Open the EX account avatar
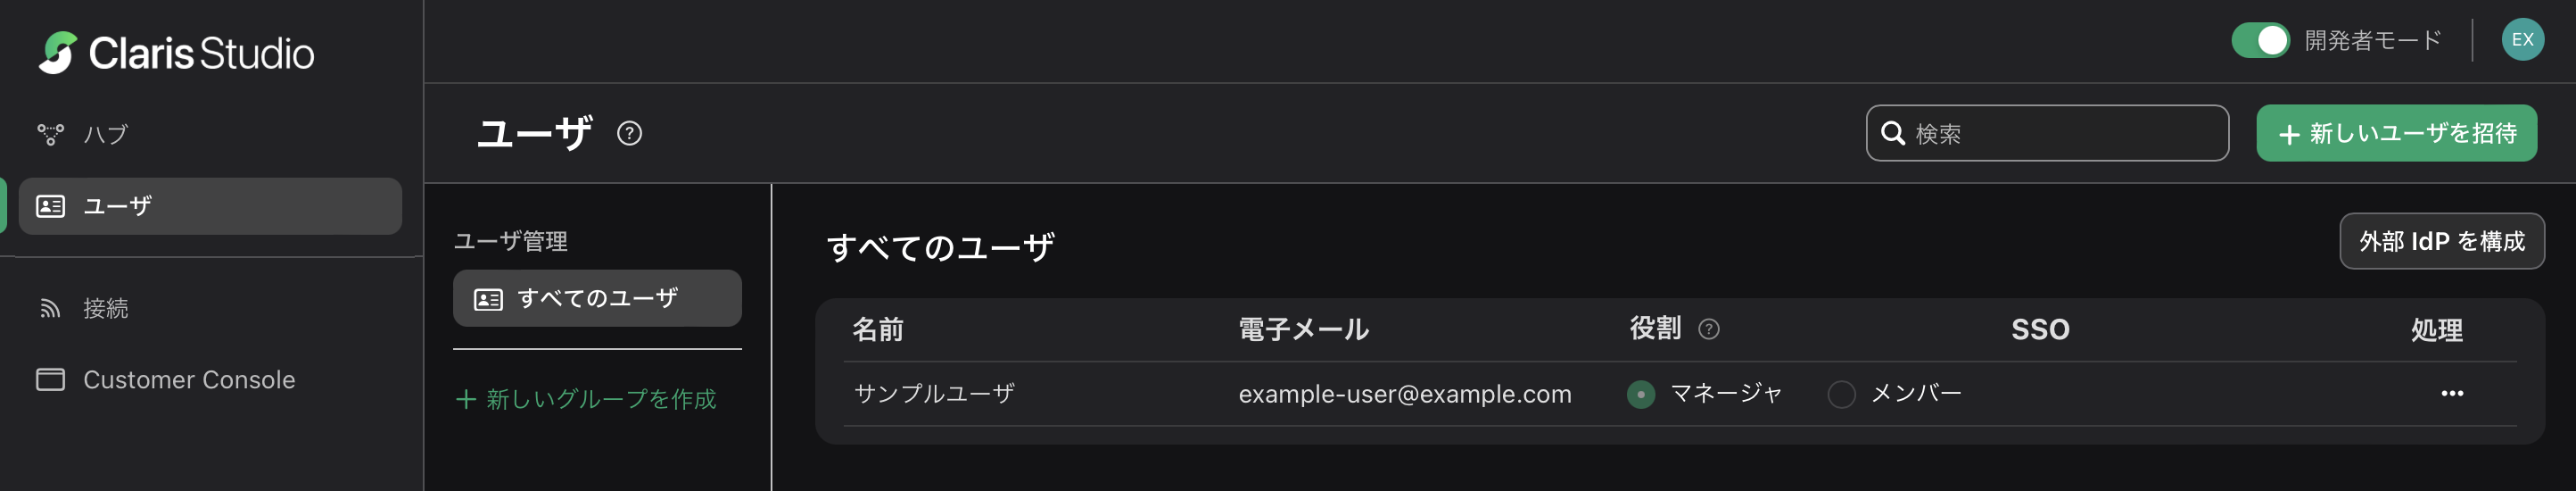Image resolution: width=2576 pixels, height=491 pixels. pyautogui.click(x=2522, y=40)
